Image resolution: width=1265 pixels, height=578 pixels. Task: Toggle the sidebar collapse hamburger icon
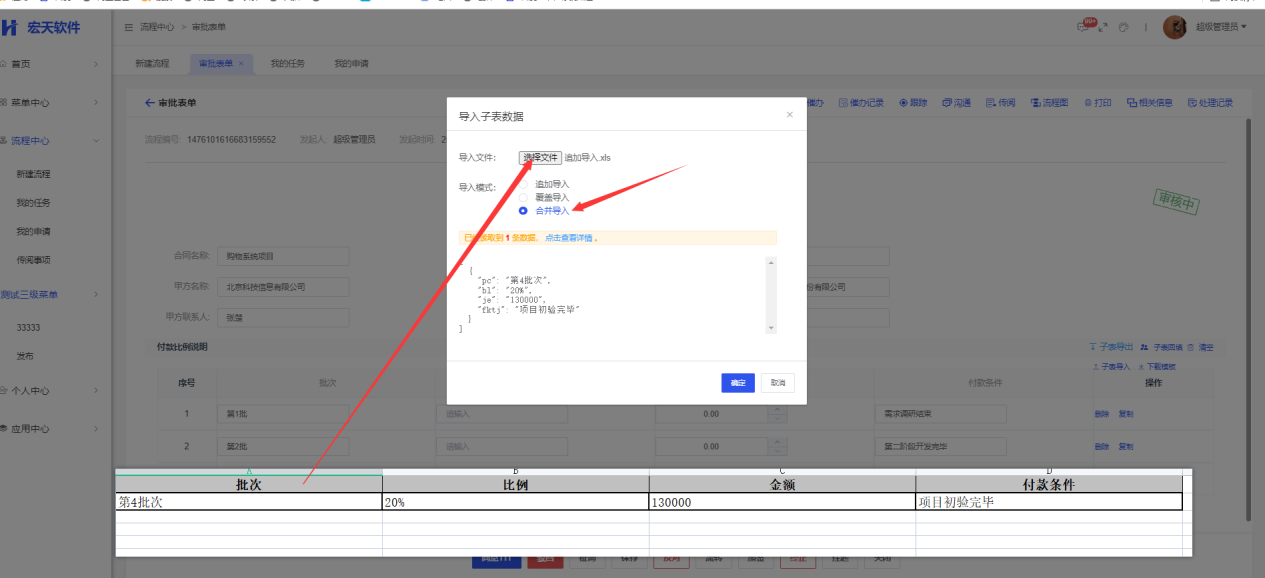pos(129,27)
